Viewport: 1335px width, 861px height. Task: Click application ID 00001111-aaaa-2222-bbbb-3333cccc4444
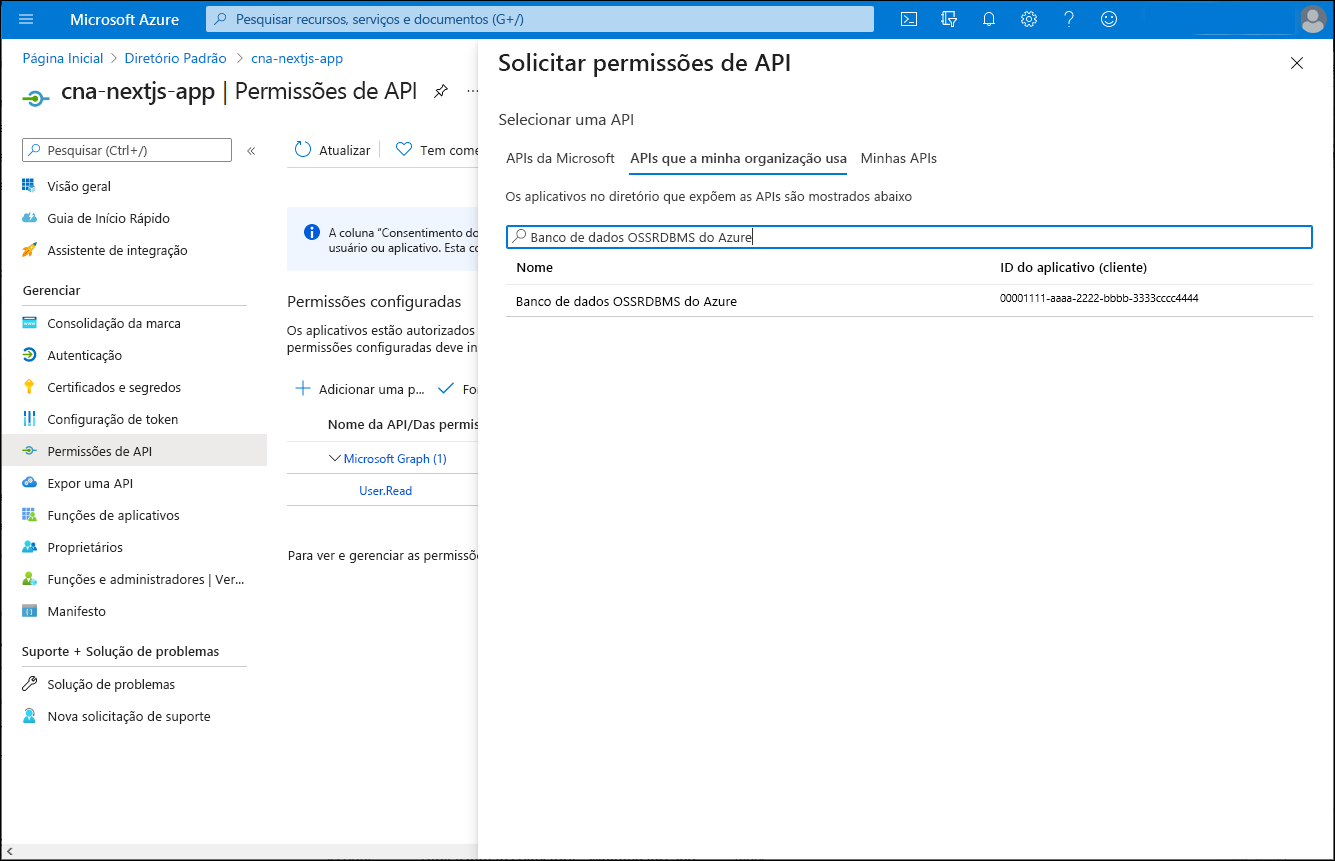(1099, 299)
